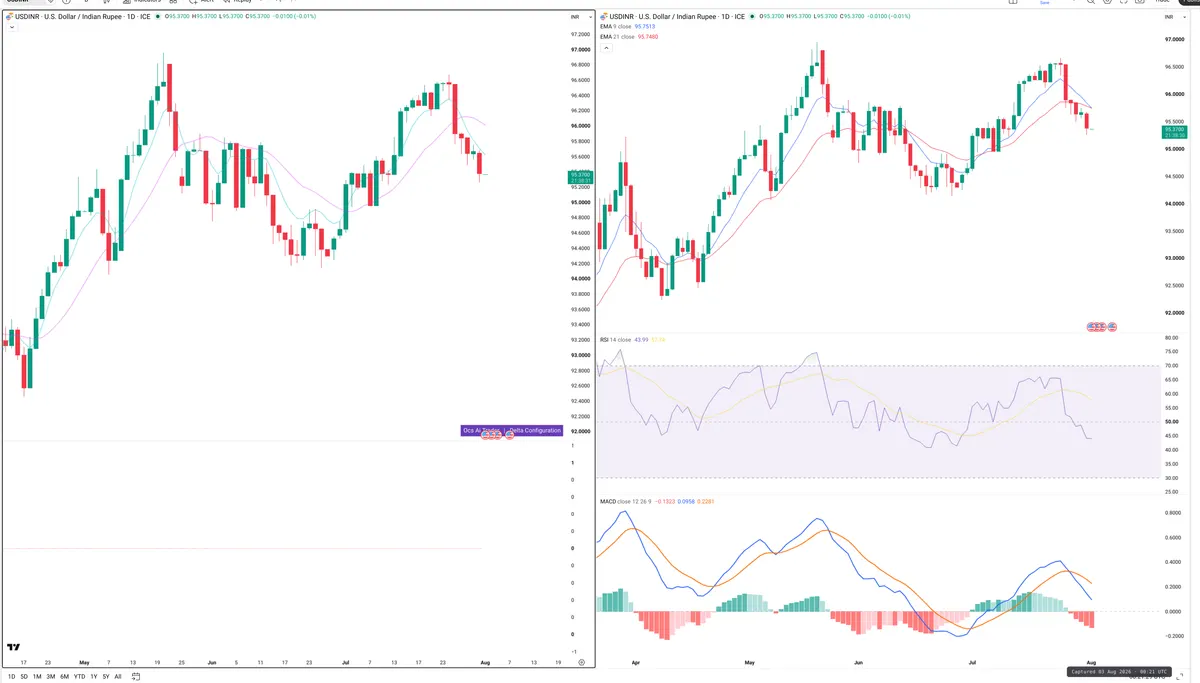Click the EMA 9 value 95.7513
Image resolution: width=1200 pixels, height=683 pixels.
[645, 26]
